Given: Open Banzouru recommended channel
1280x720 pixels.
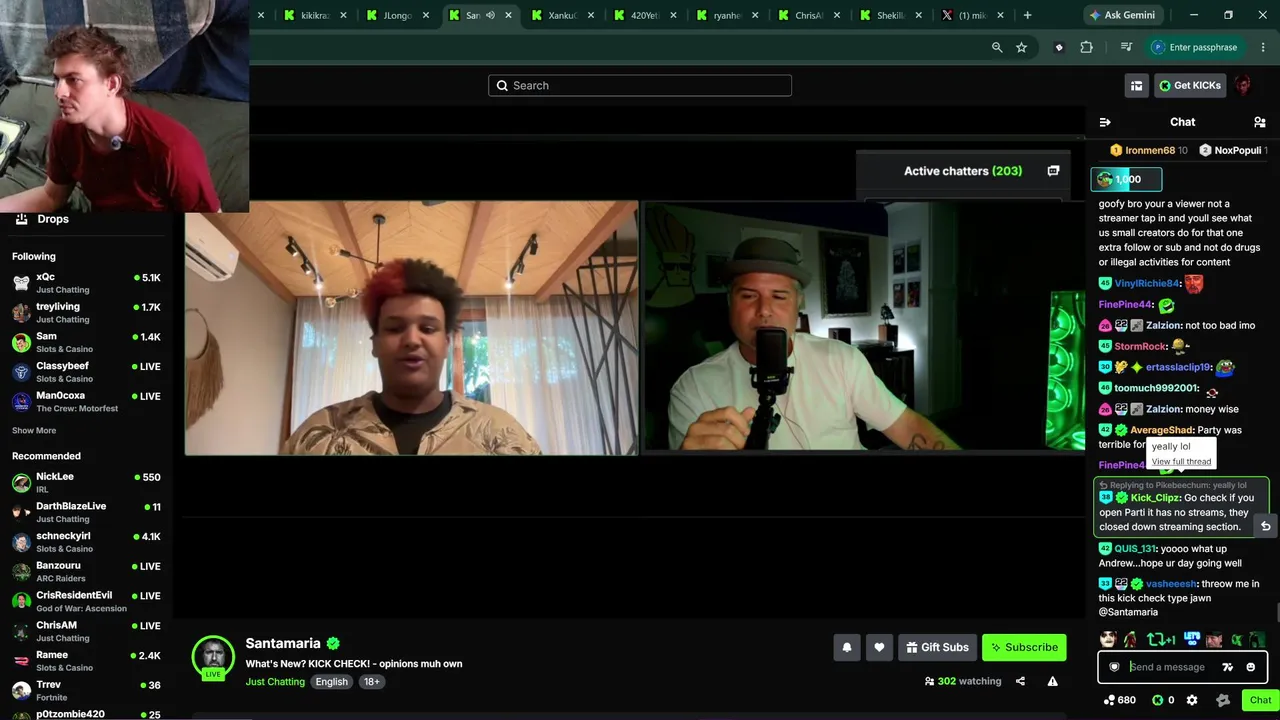Looking at the screenshot, I should coord(86,572).
